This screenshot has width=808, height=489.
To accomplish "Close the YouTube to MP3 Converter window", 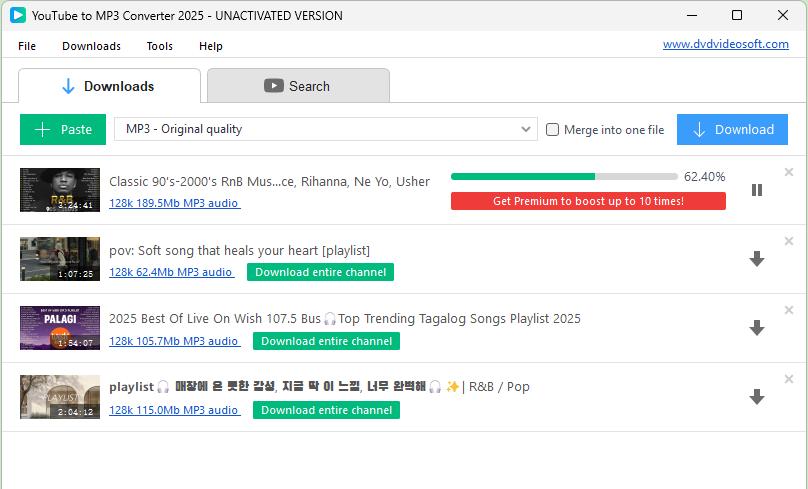I will click(783, 15).
